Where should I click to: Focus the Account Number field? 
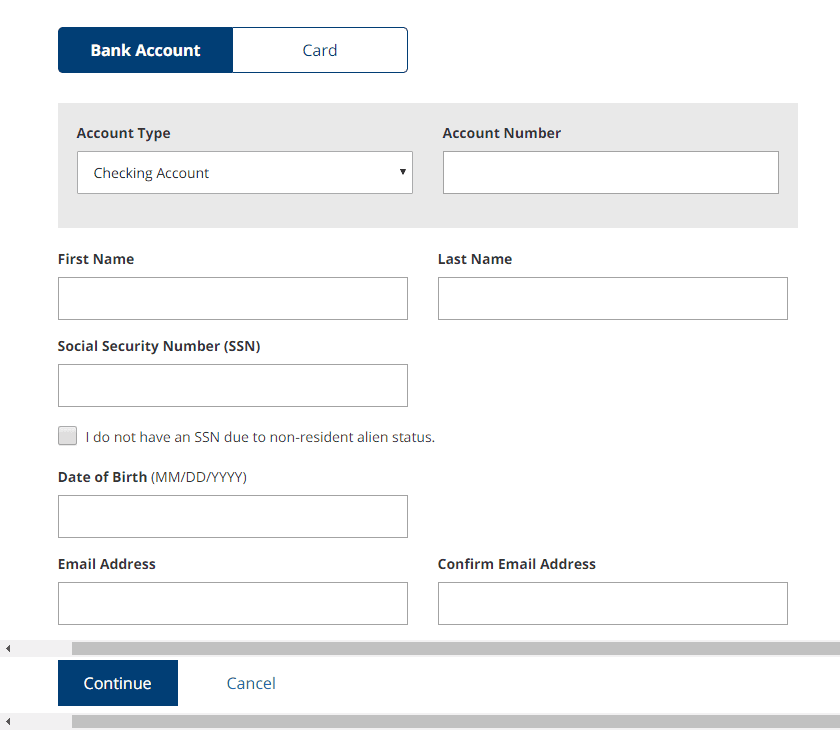coord(611,172)
